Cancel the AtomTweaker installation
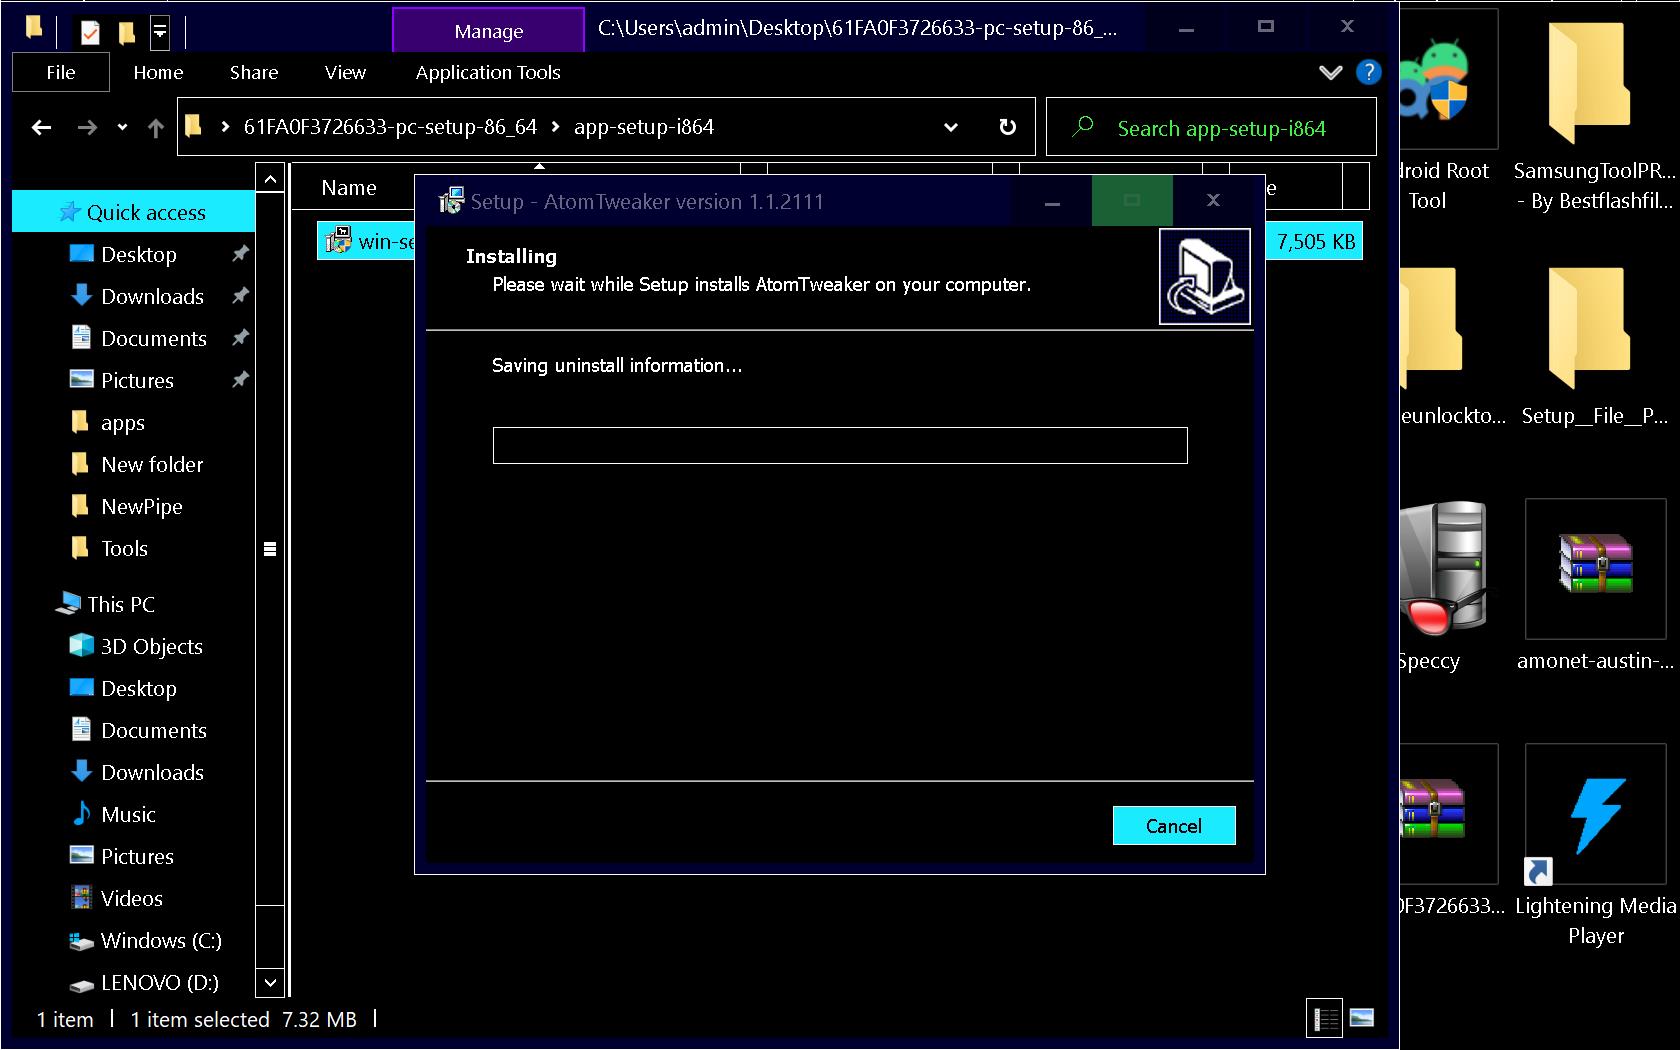 [1173, 826]
